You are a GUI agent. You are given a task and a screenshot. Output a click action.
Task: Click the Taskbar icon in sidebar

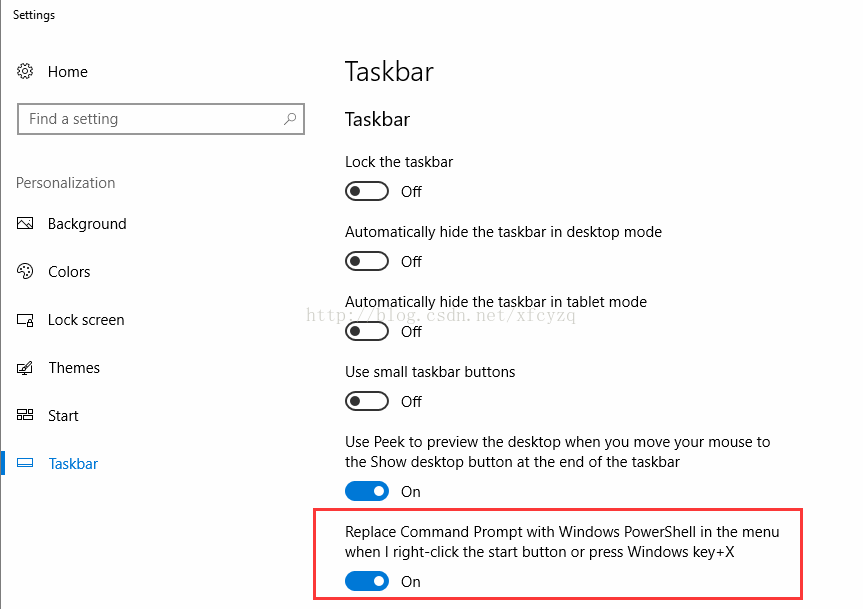click(26, 464)
